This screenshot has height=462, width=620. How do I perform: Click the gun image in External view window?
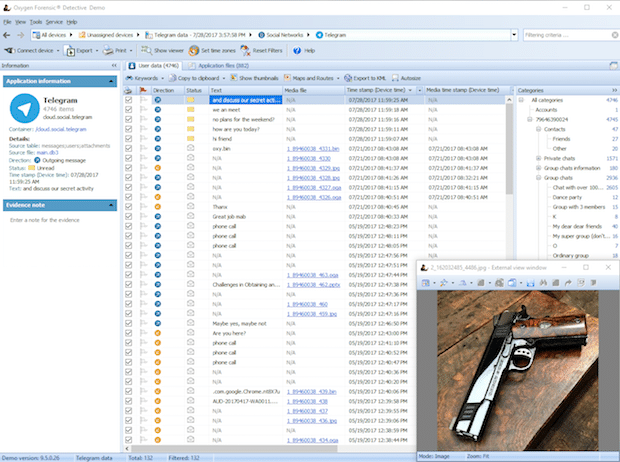518,371
